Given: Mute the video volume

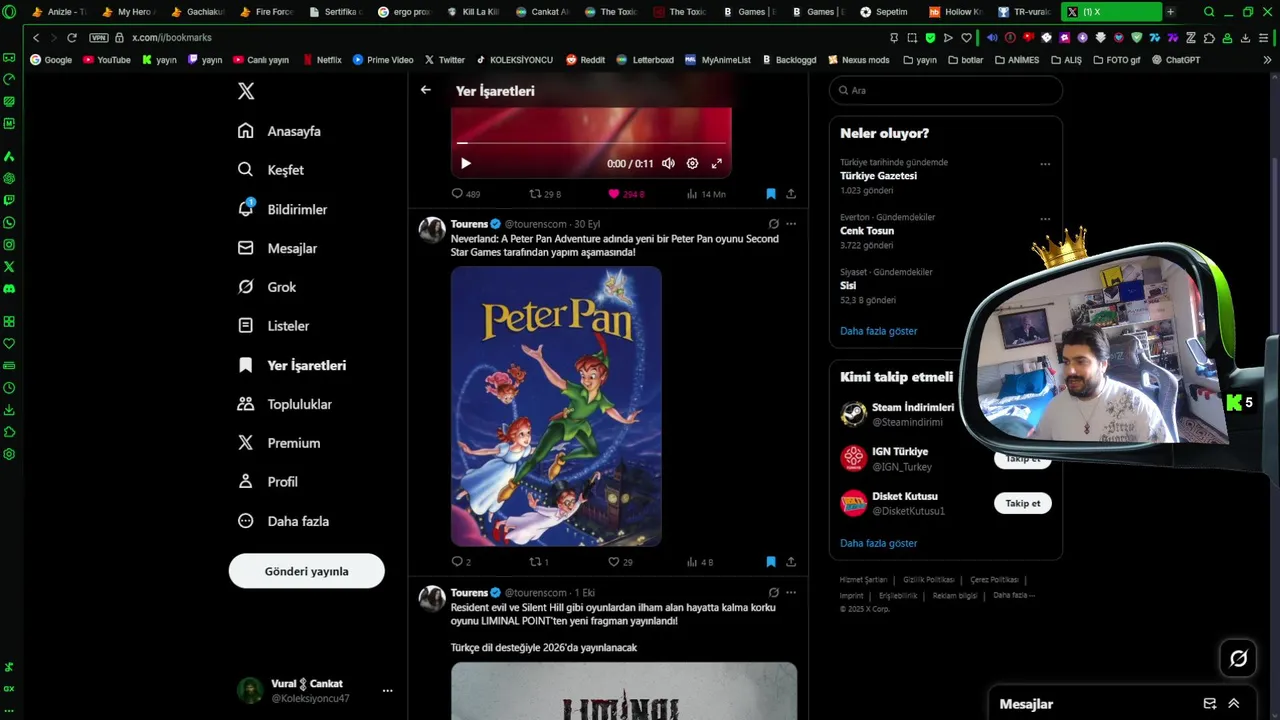Looking at the screenshot, I should pyautogui.click(x=668, y=163).
